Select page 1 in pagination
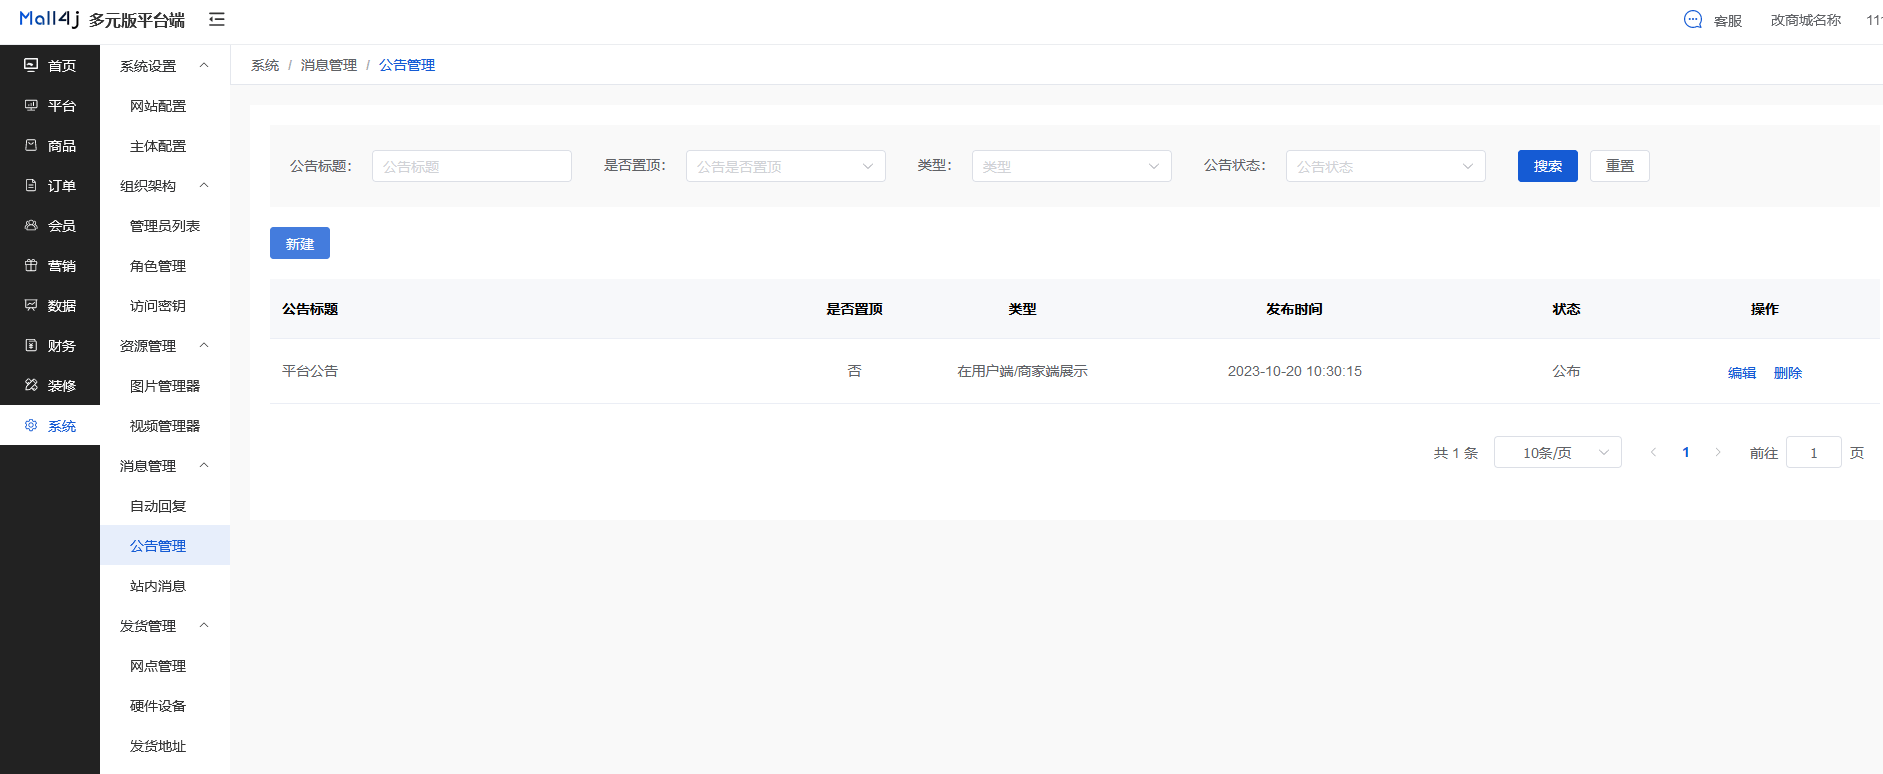 click(1686, 452)
